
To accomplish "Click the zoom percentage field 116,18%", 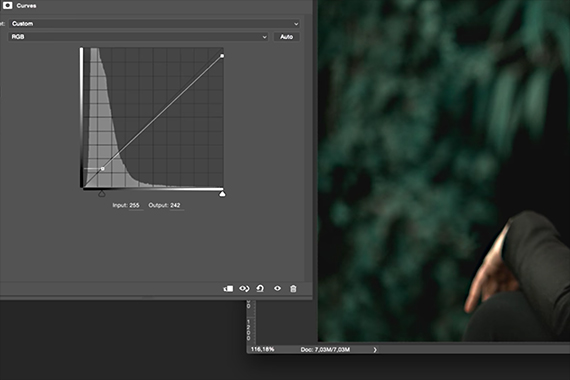I will (263, 349).
